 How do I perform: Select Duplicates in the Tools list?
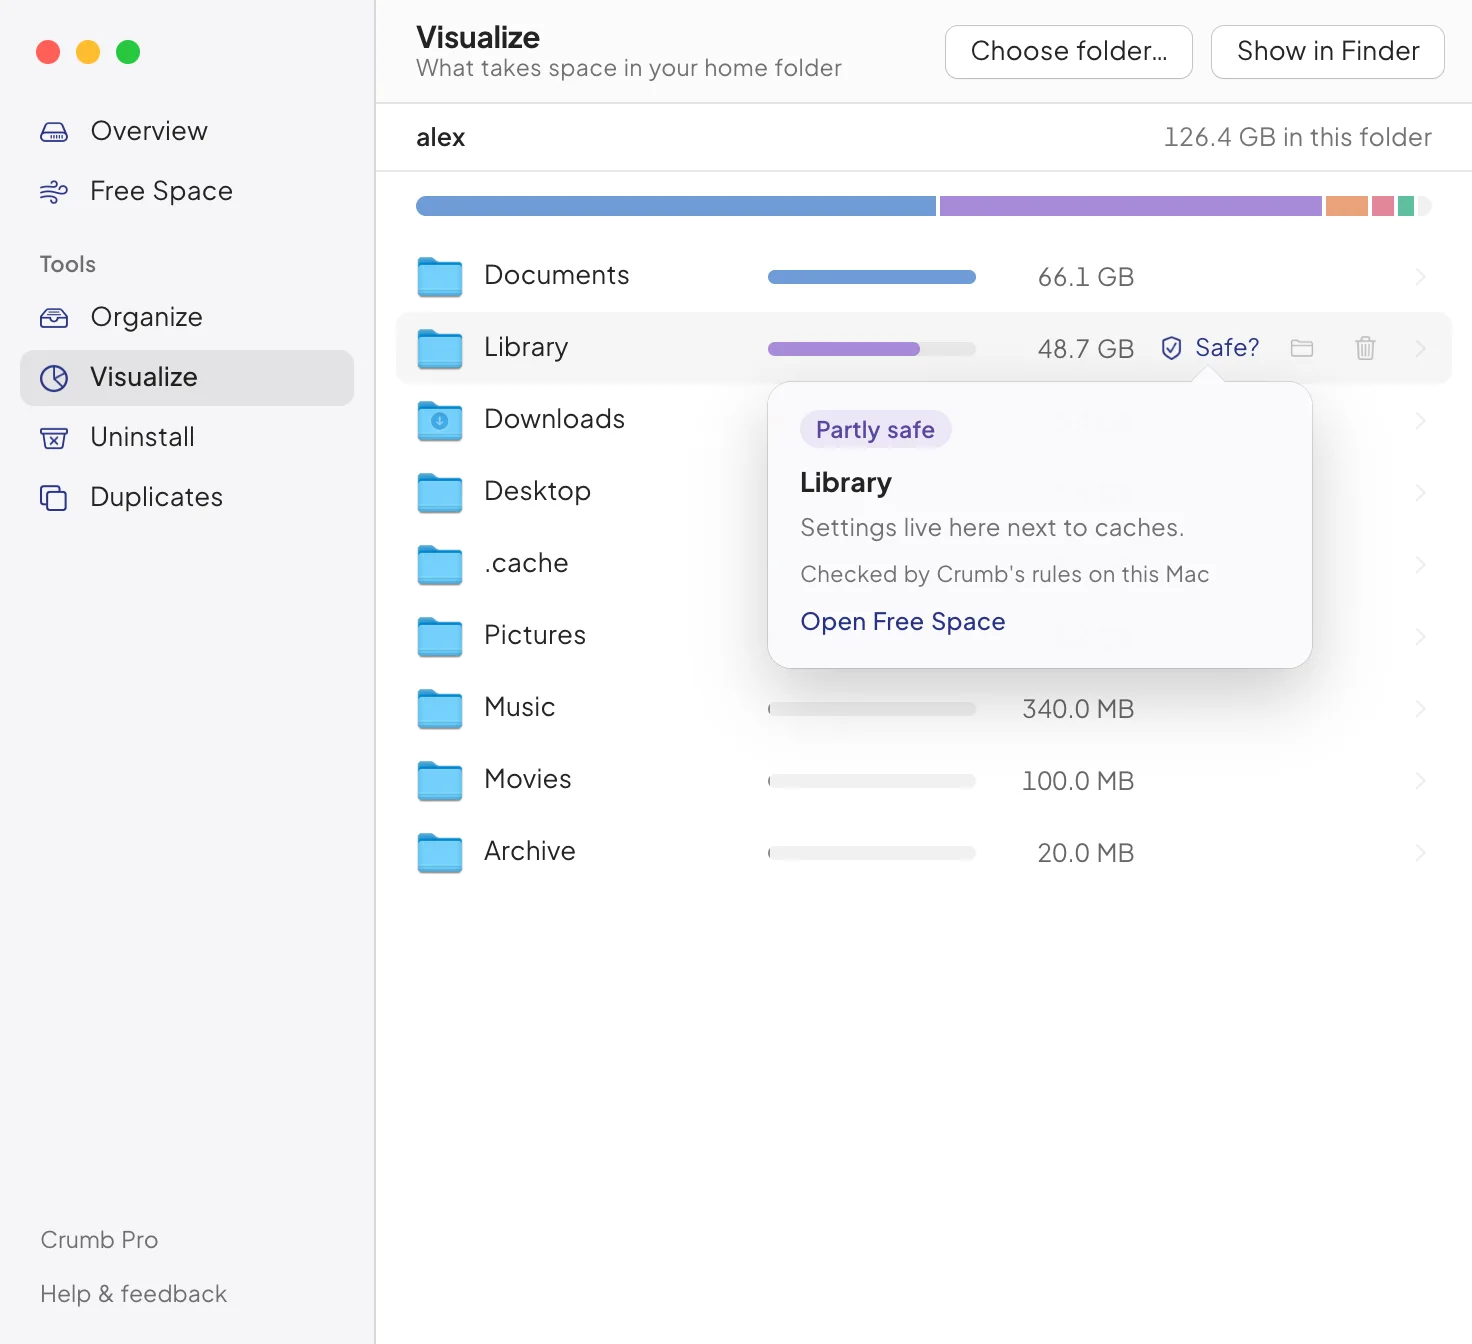[187, 498]
